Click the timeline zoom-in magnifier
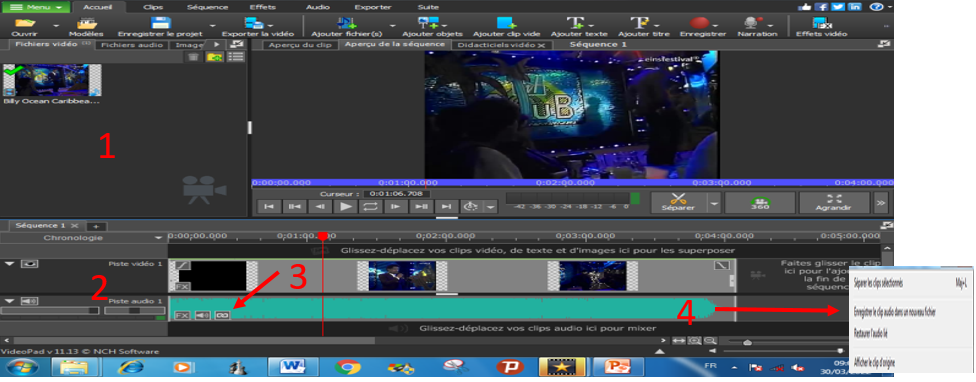This screenshot has width=976, height=382. pos(694,341)
